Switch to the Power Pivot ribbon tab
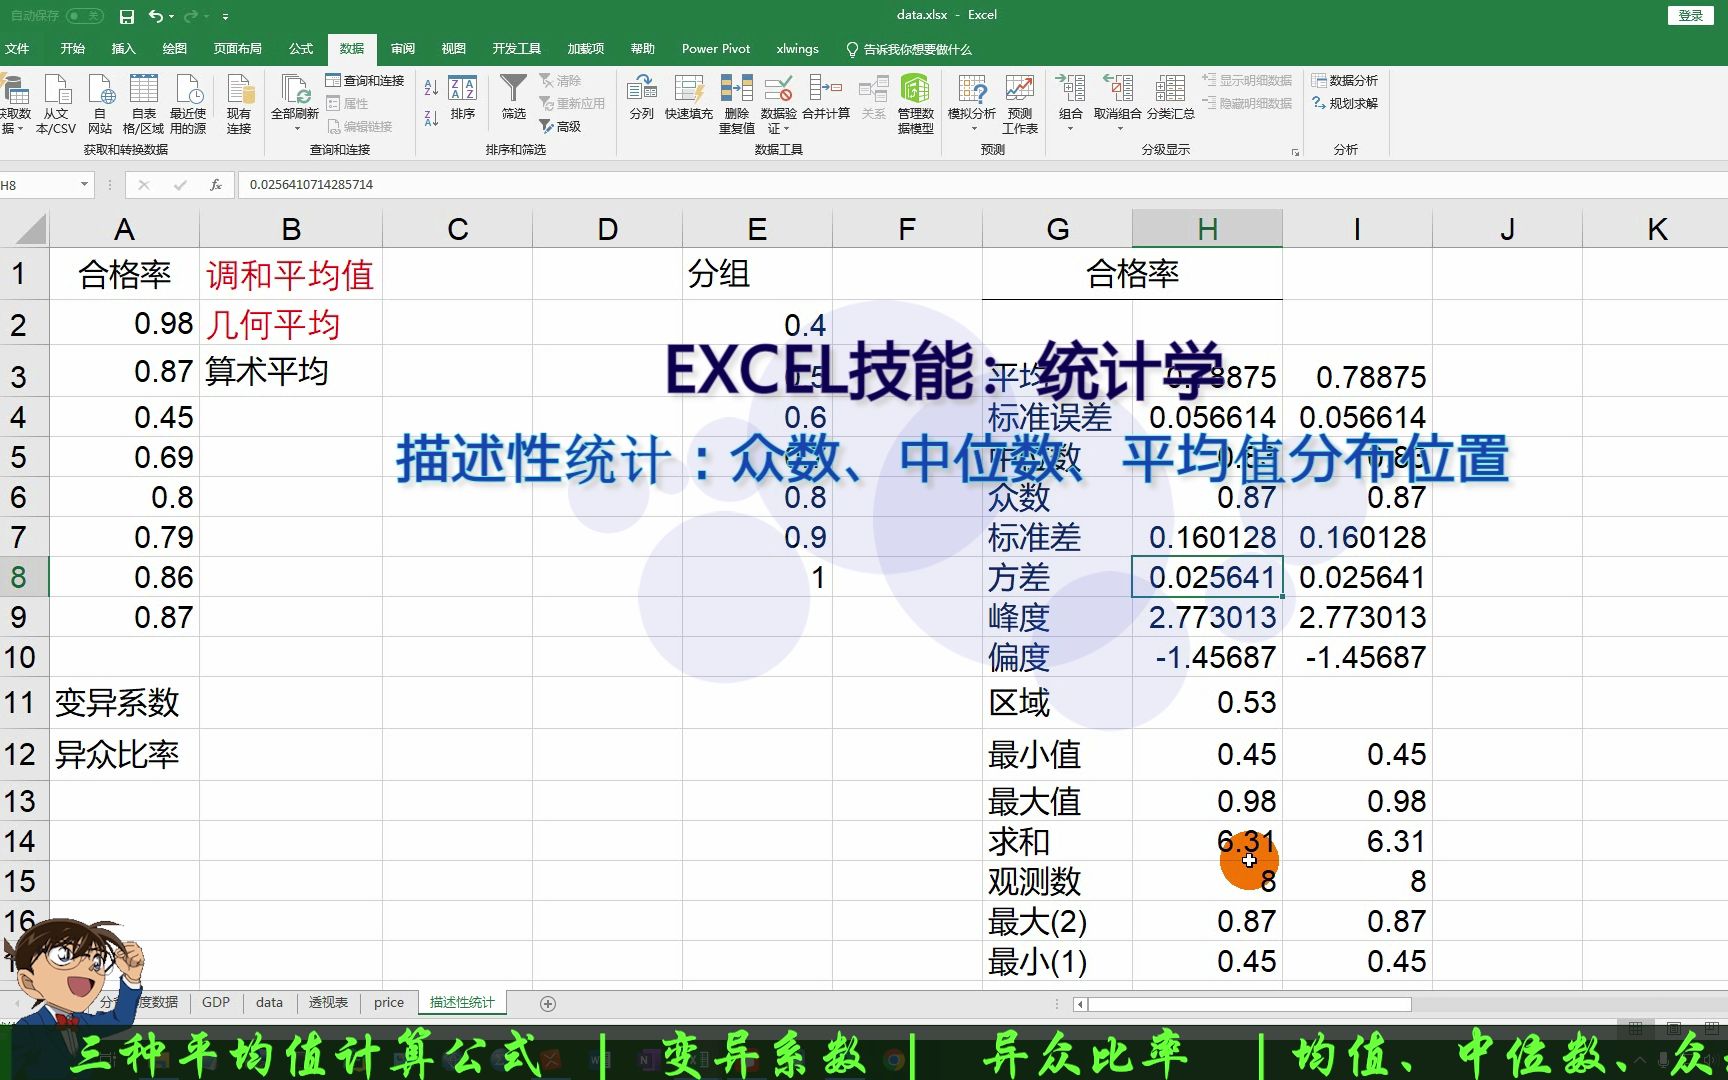Screen dimensions: 1728x1080 pyautogui.click(x=715, y=48)
